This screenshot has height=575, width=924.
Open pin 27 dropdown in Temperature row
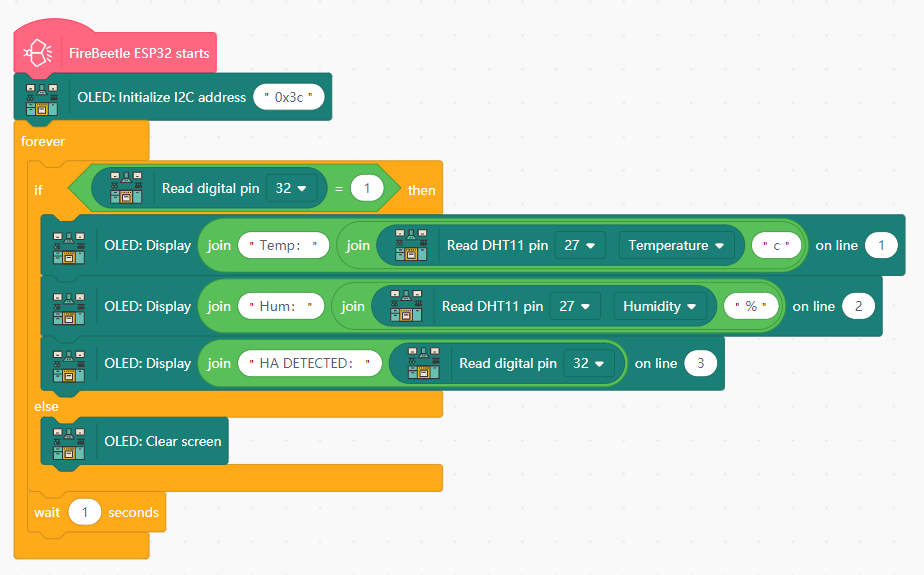coord(580,245)
